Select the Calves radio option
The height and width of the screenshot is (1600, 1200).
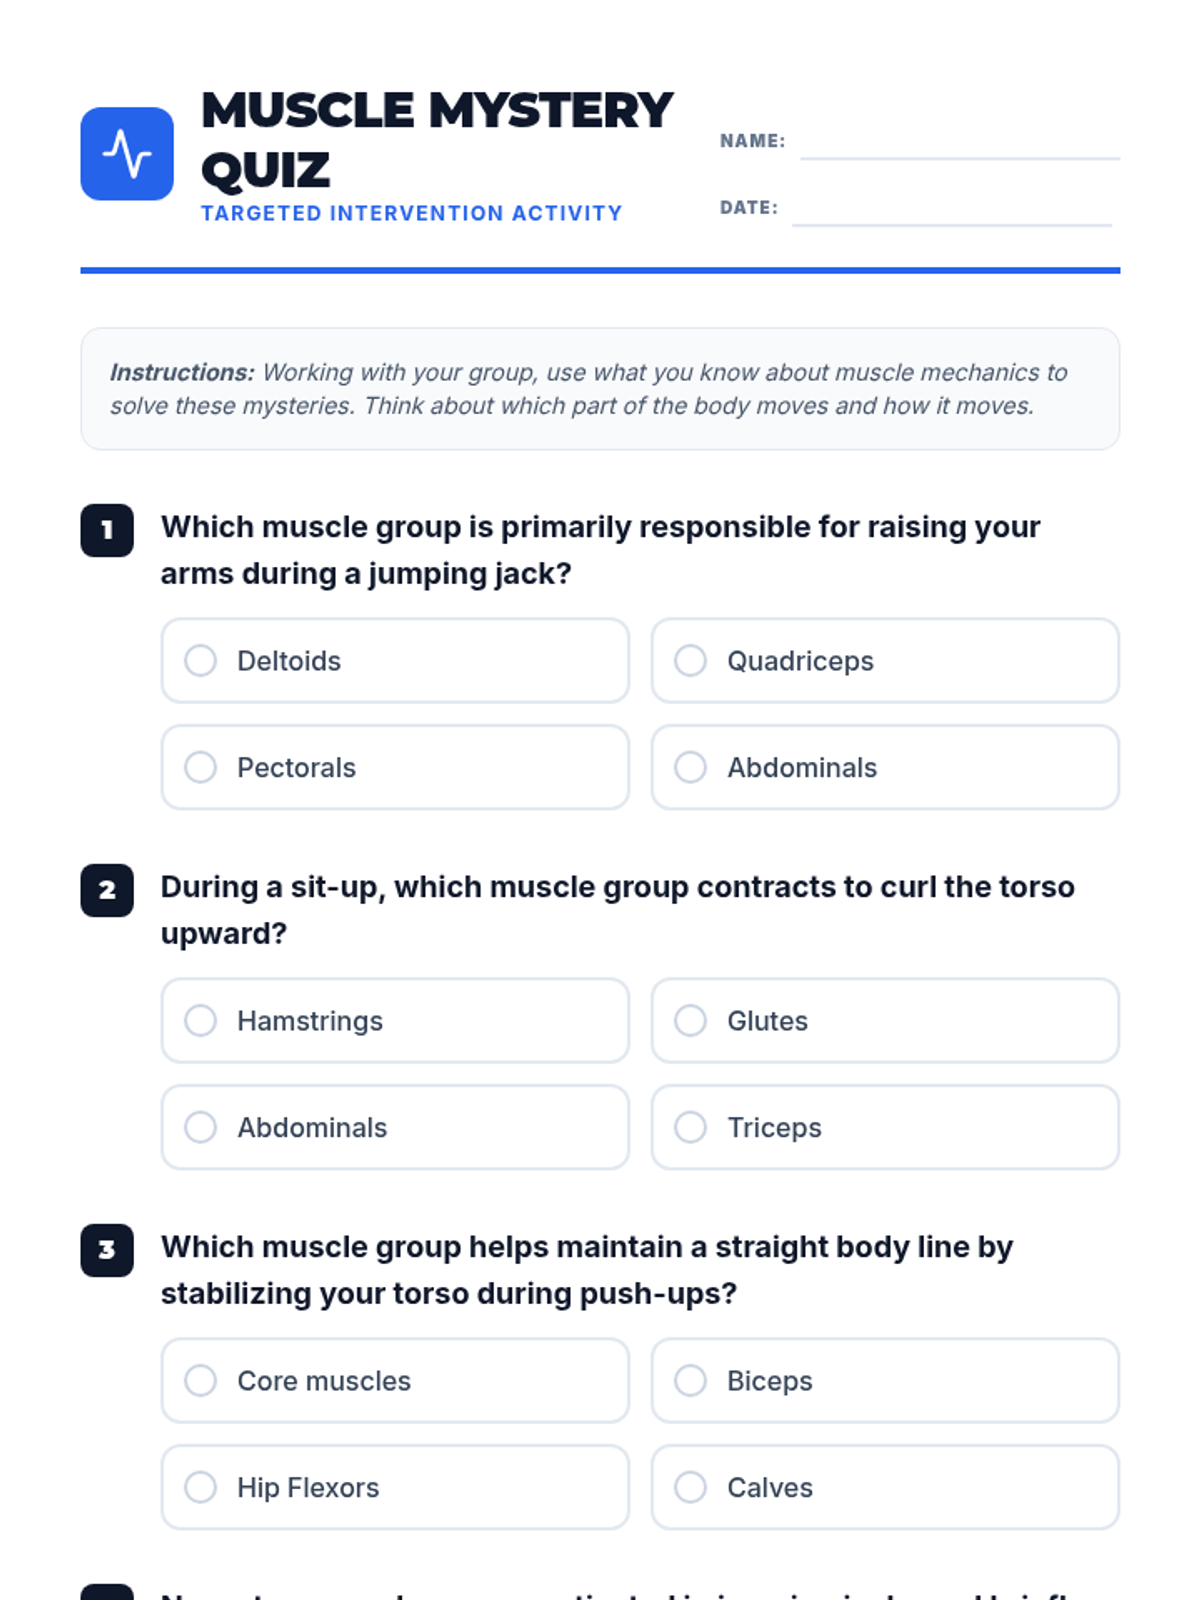click(x=885, y=1487)
